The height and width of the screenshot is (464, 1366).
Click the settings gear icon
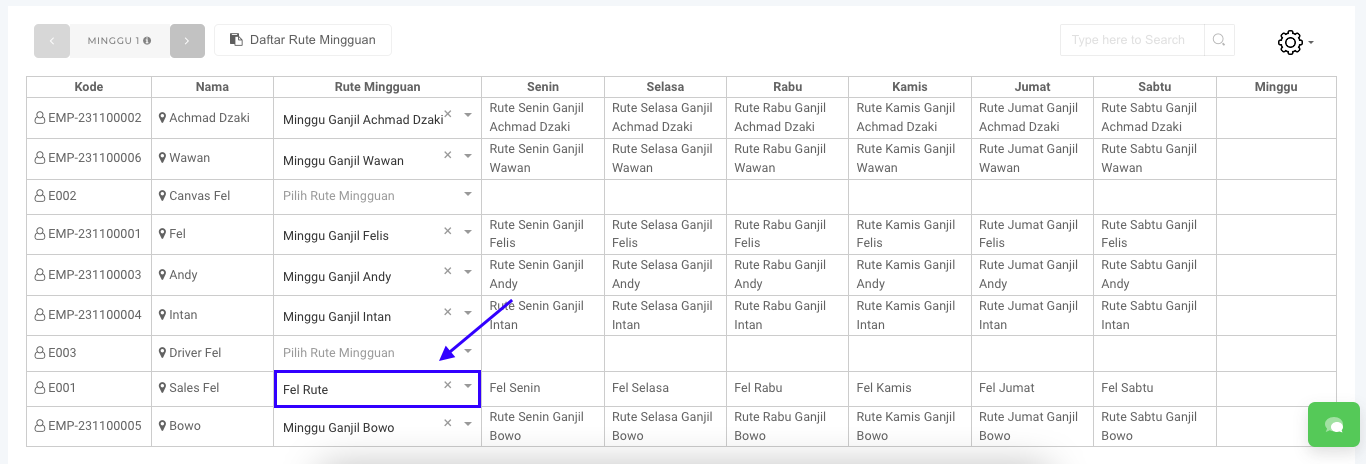pyautogui.click(x=1290, y=42)
